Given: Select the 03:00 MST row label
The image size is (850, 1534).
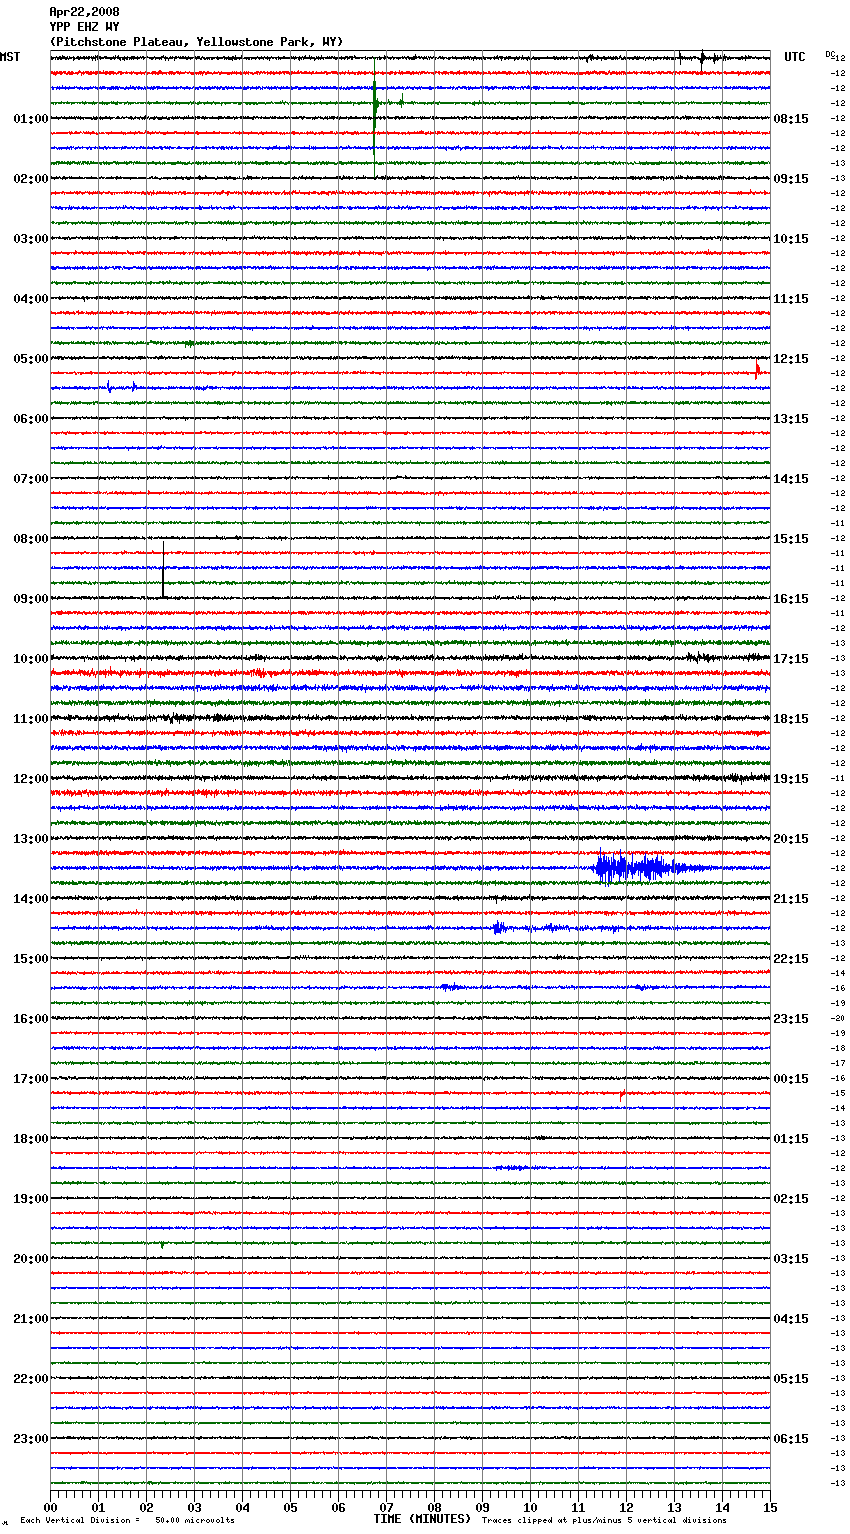Looking at the screenshot, I should coord(30,239).
